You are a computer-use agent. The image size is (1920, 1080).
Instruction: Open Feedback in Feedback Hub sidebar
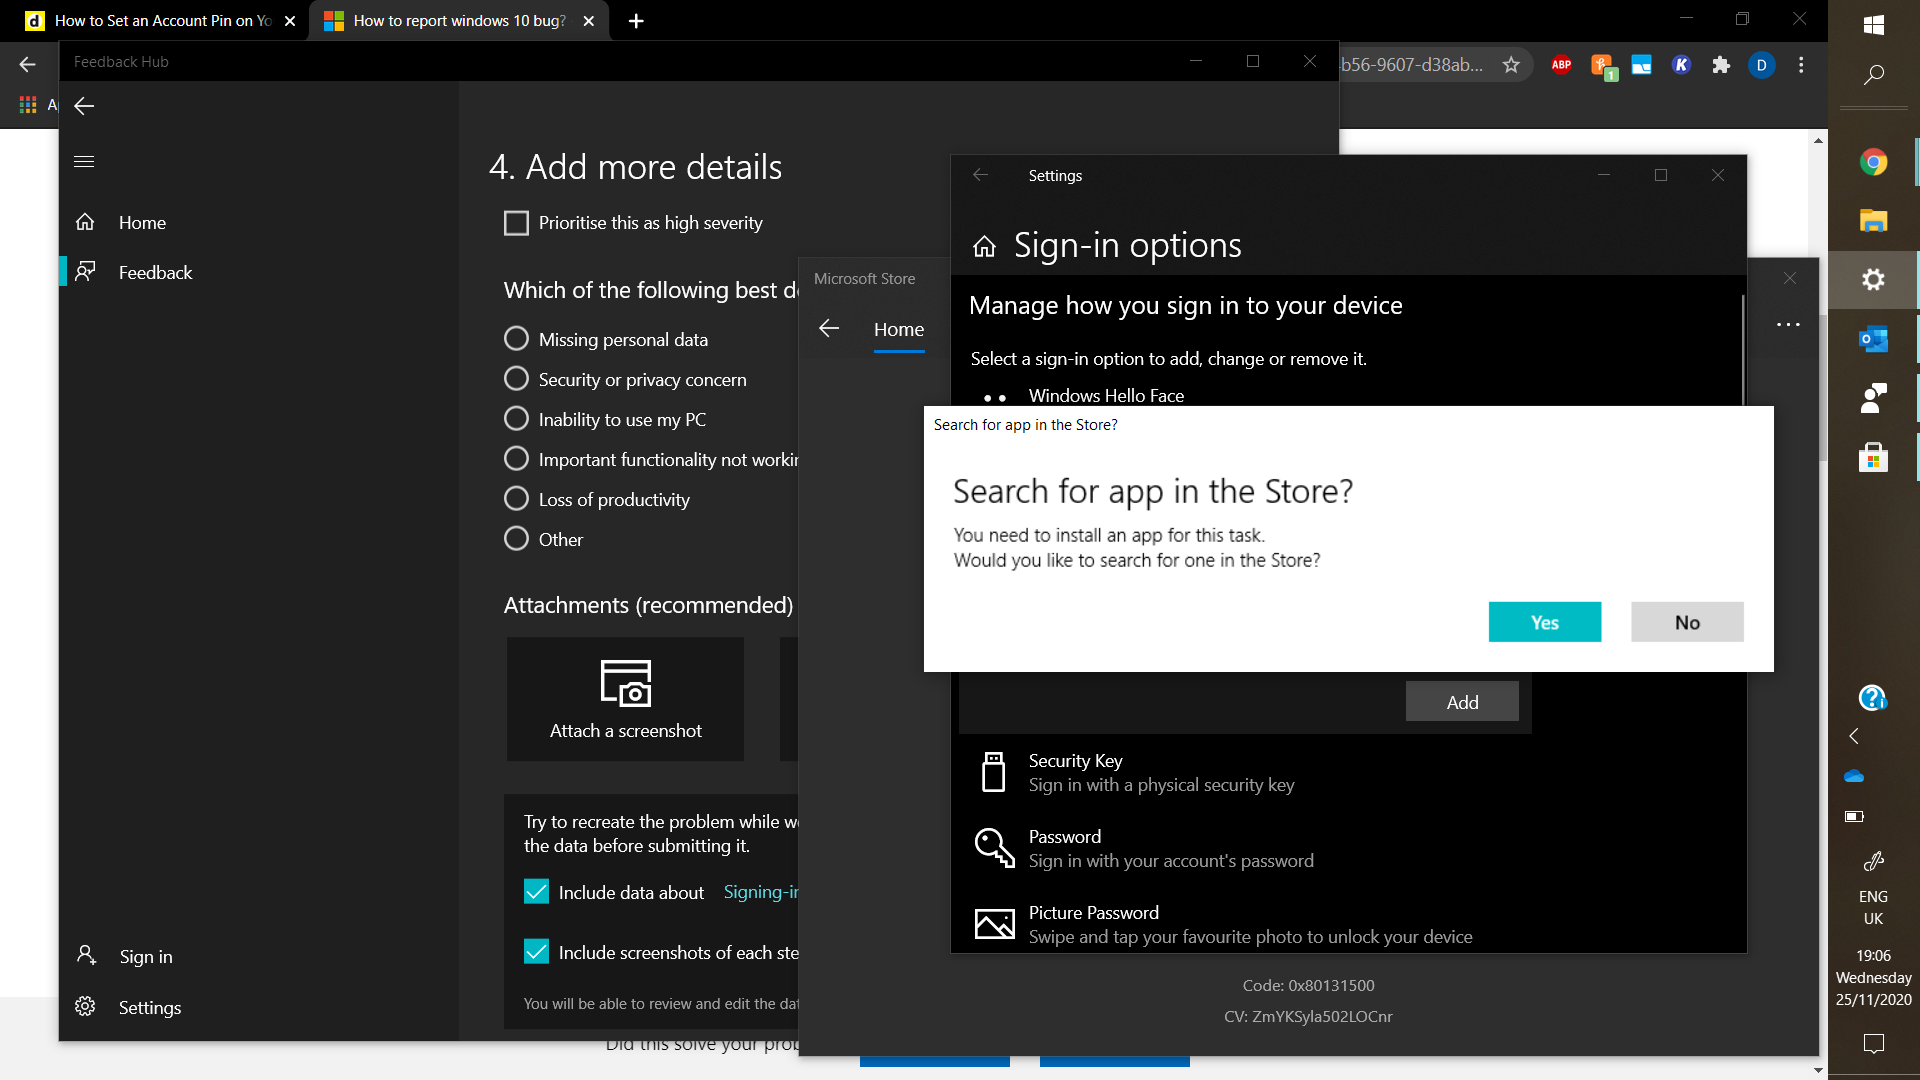(259, 272)
